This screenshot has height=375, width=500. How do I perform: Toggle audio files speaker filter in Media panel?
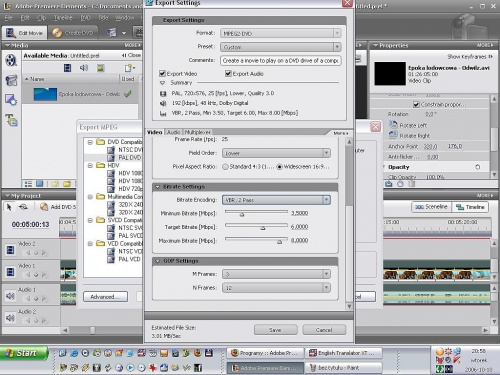[x=84, y=68]
